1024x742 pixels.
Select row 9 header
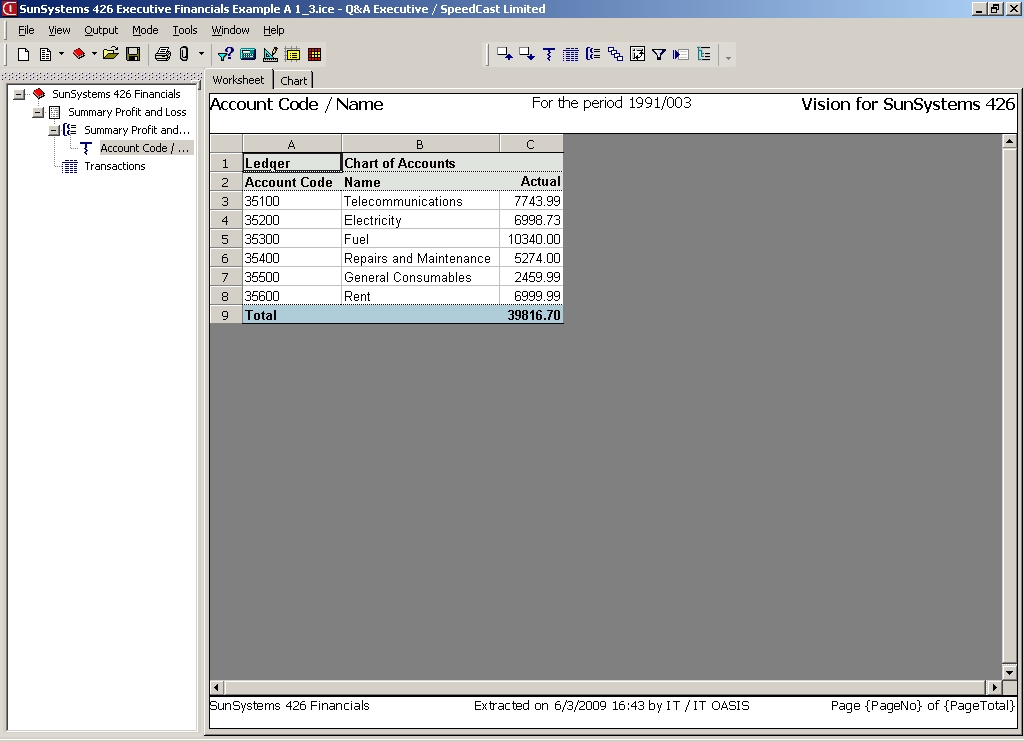pos(225,315)
